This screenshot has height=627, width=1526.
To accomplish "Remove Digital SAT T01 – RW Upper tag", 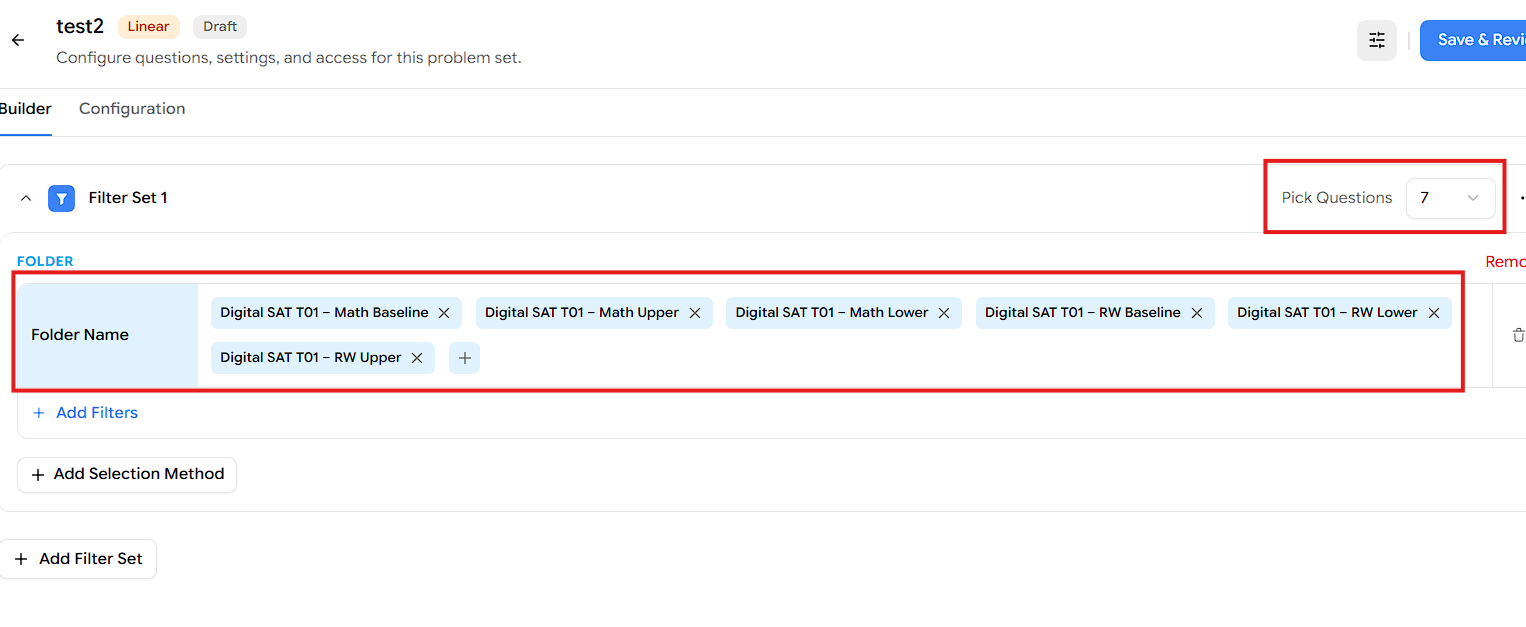I will [x=417, y=358].
